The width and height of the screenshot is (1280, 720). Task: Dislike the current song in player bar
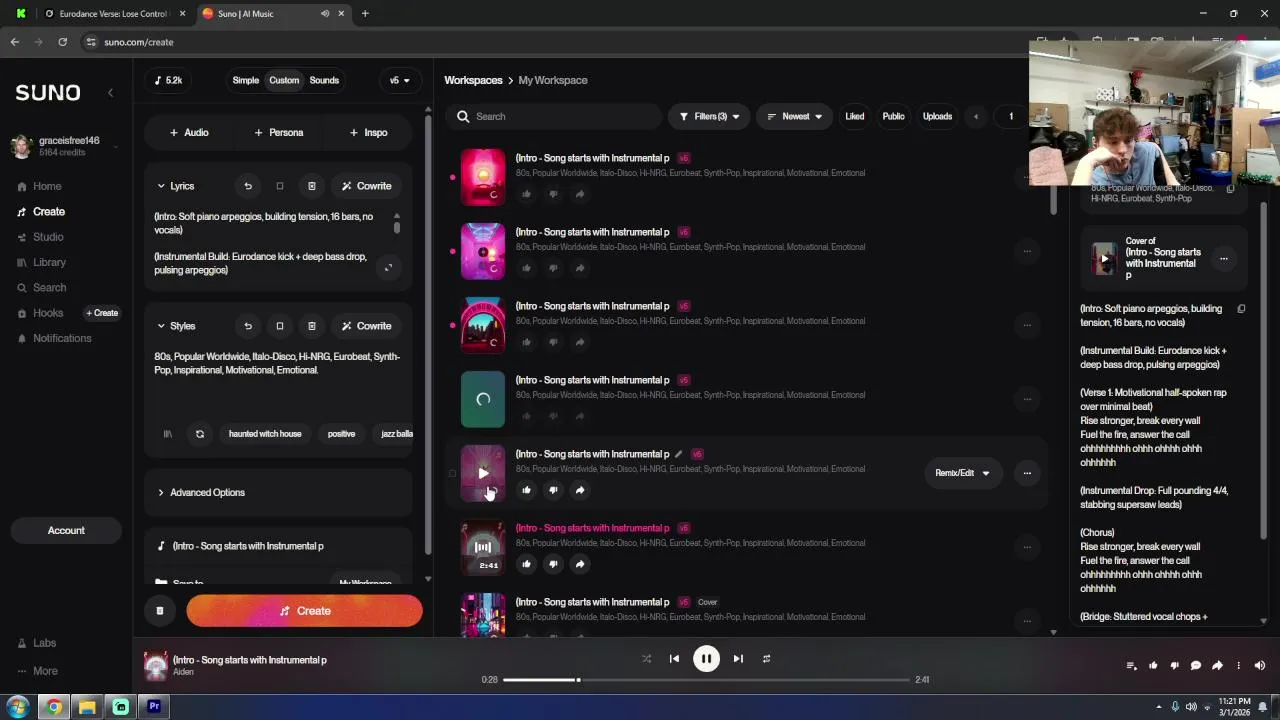point(1175,666)
